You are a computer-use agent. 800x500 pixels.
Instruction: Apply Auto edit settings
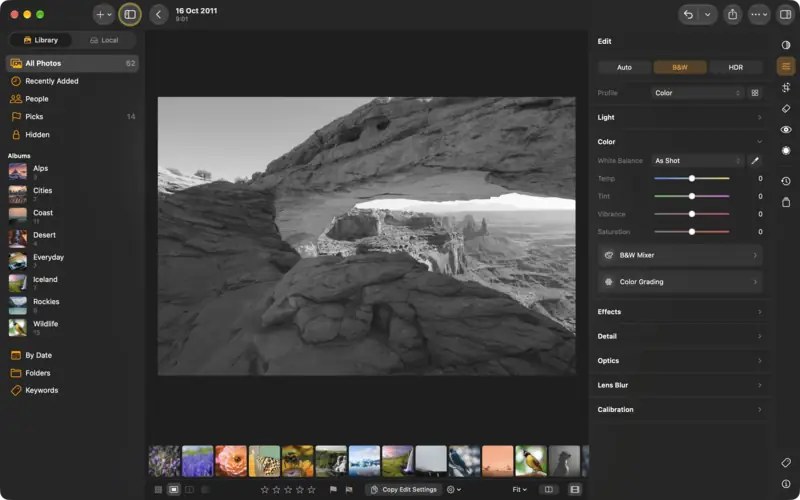624,67
